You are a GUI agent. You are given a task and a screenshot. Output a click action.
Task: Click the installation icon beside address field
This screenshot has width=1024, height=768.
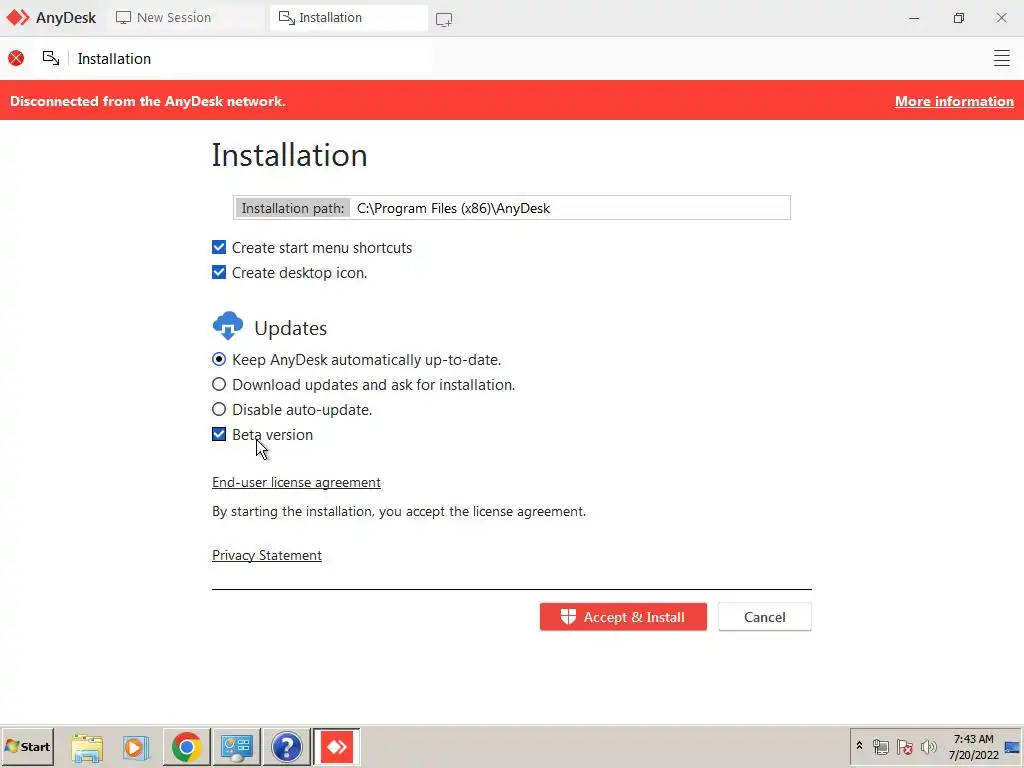click(x=51, y=59)
